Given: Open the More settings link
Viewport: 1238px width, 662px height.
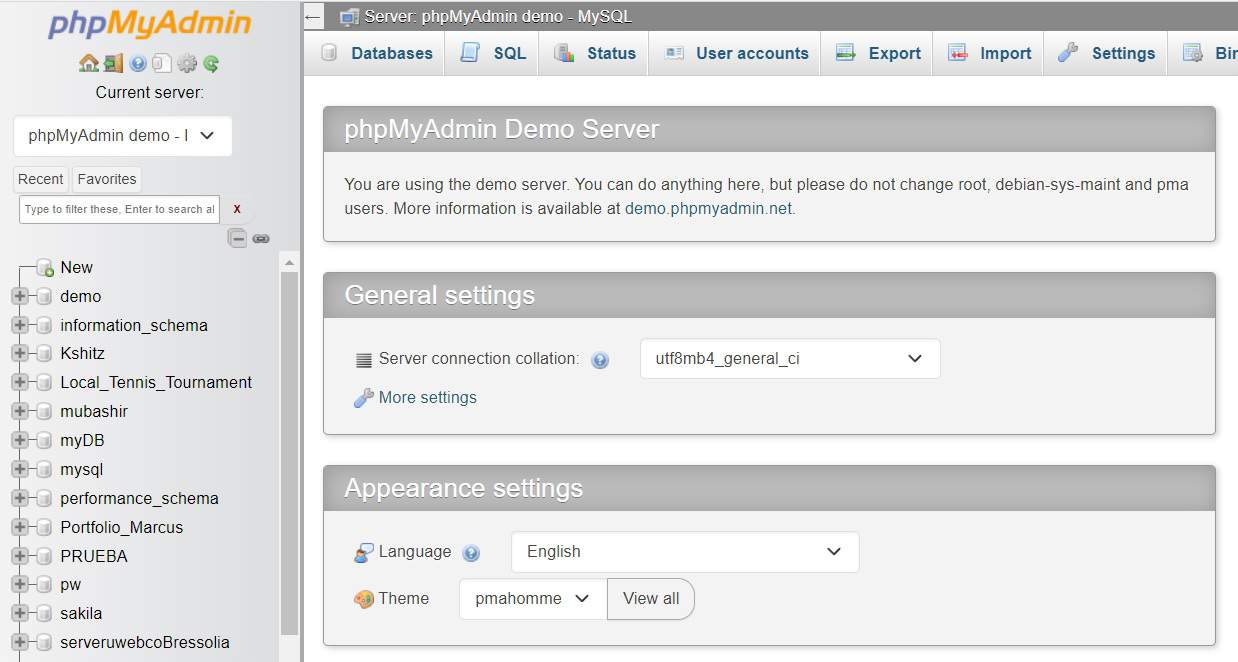Looking at the screenshot, I should (x=427, y=397).
